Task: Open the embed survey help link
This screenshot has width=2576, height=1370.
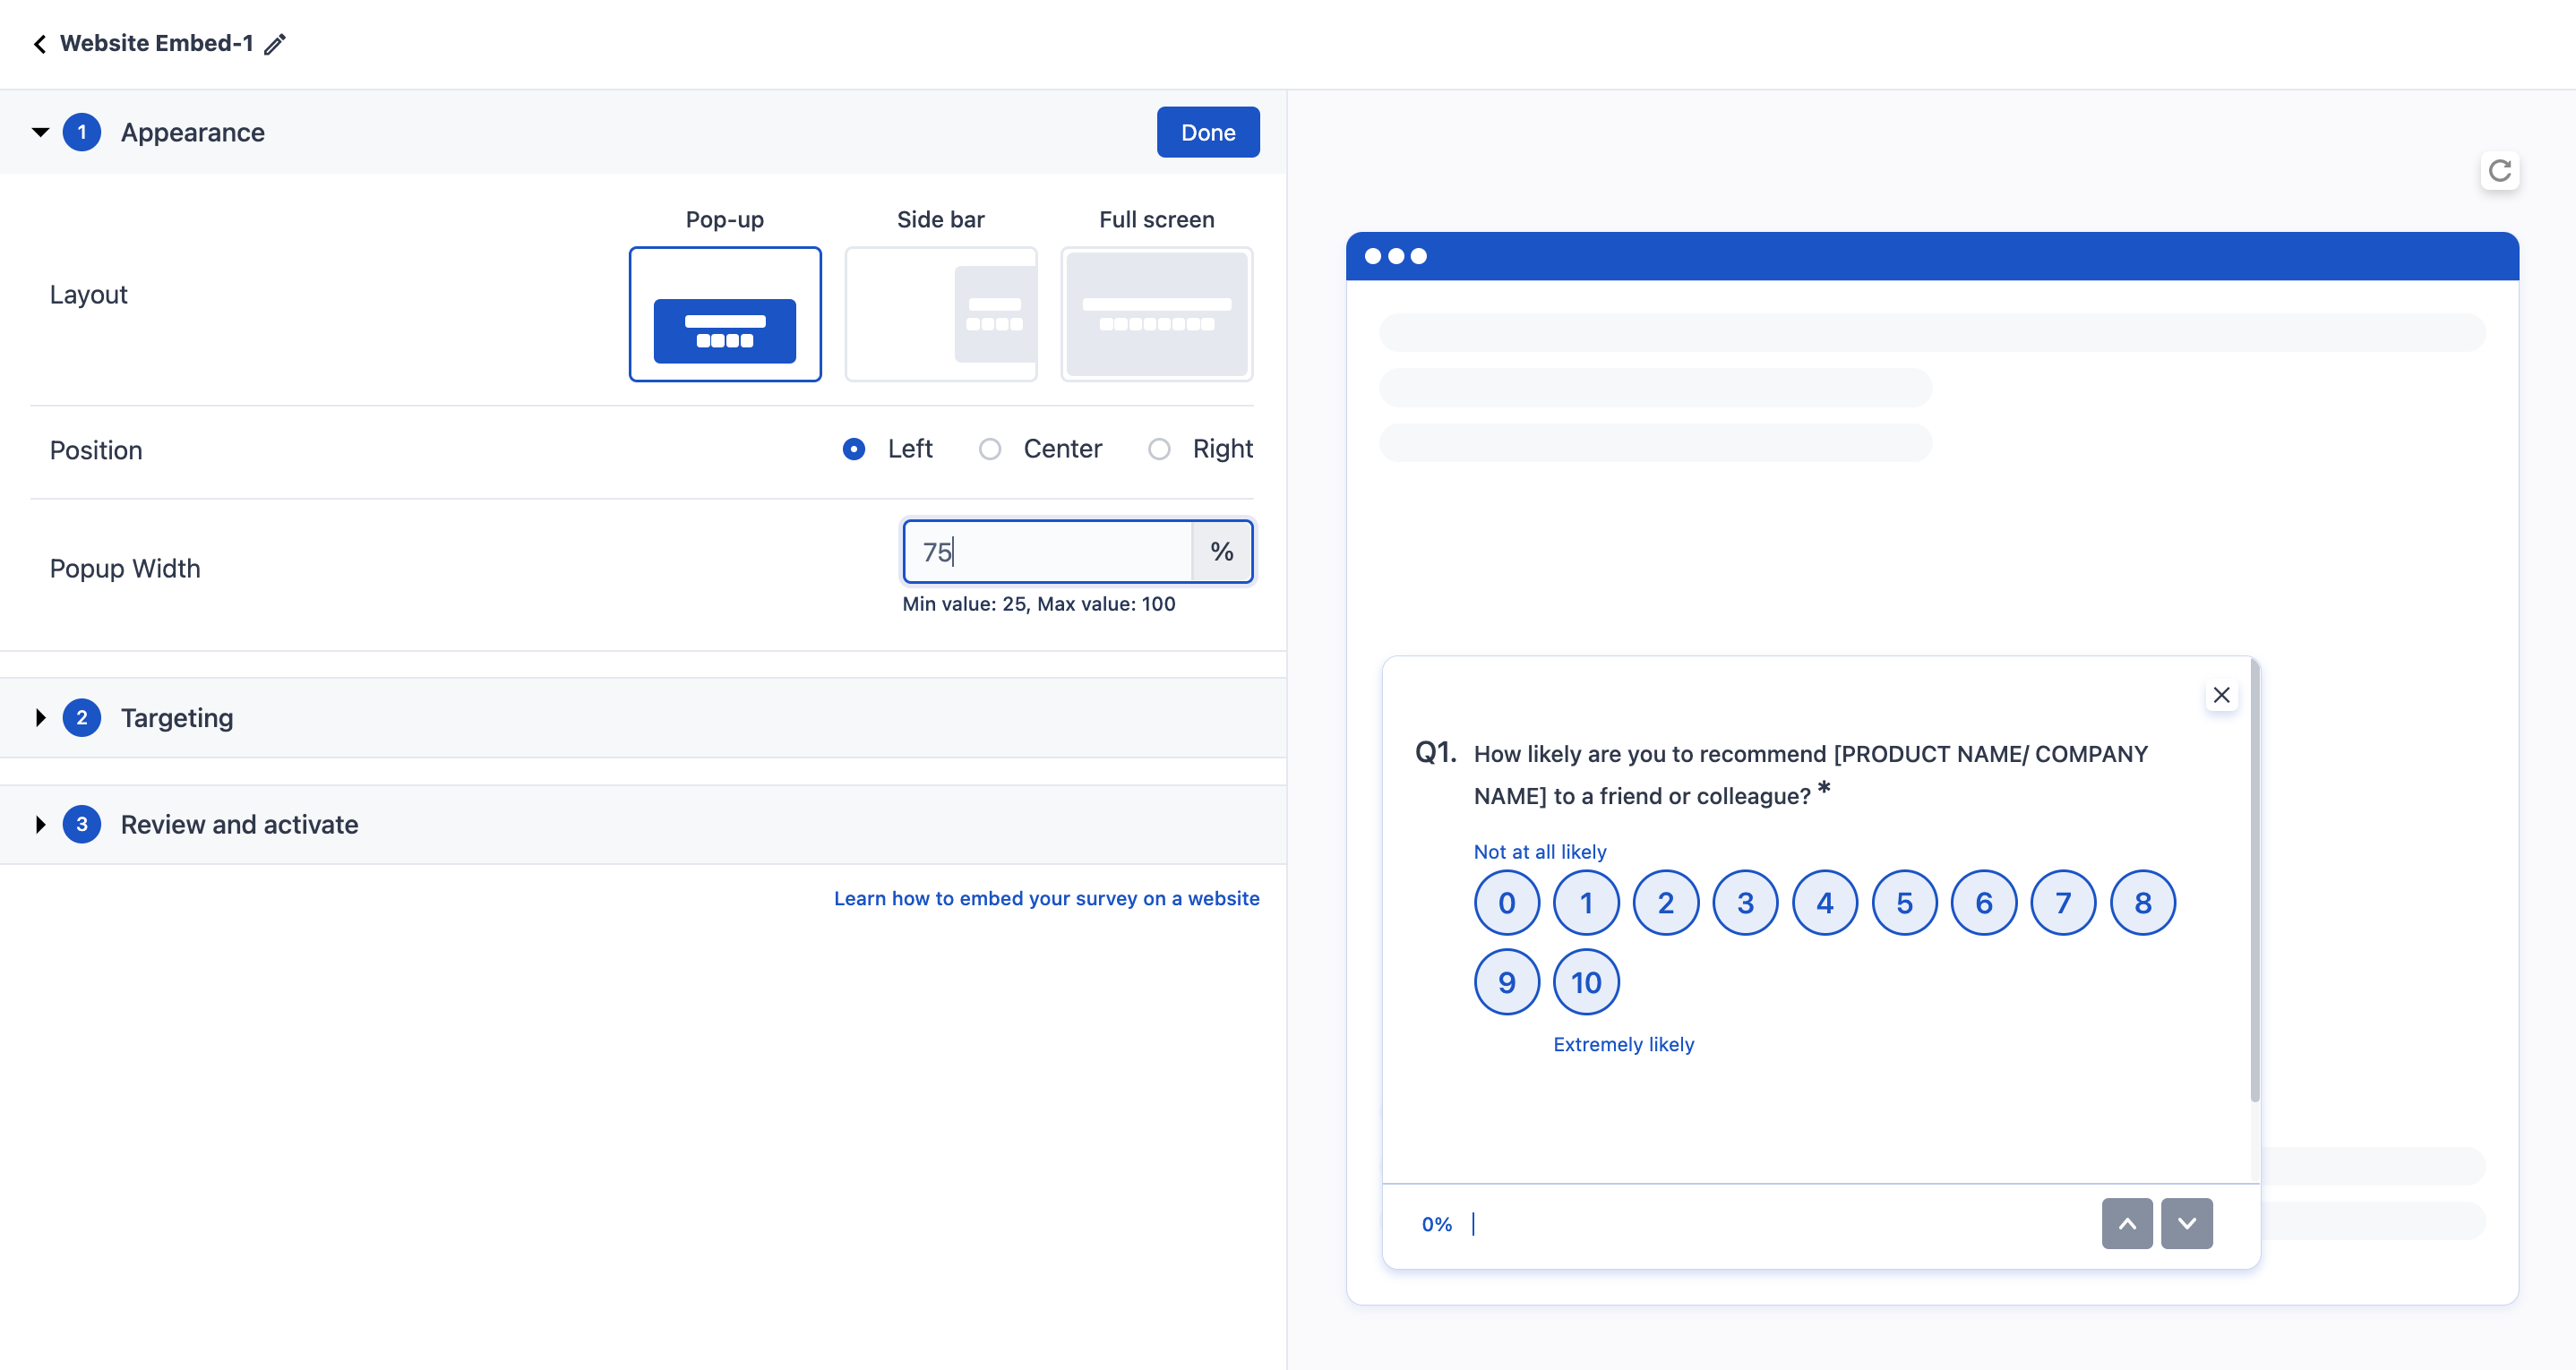Action: pyautogui.click(x=1046, y=898)
